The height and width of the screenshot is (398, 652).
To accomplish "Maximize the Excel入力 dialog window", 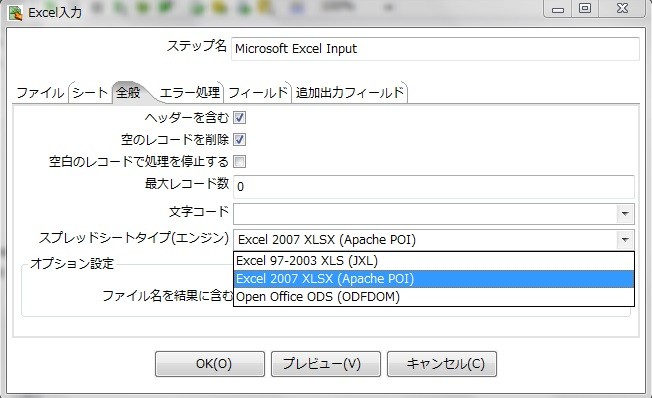I will pos(585,8).
